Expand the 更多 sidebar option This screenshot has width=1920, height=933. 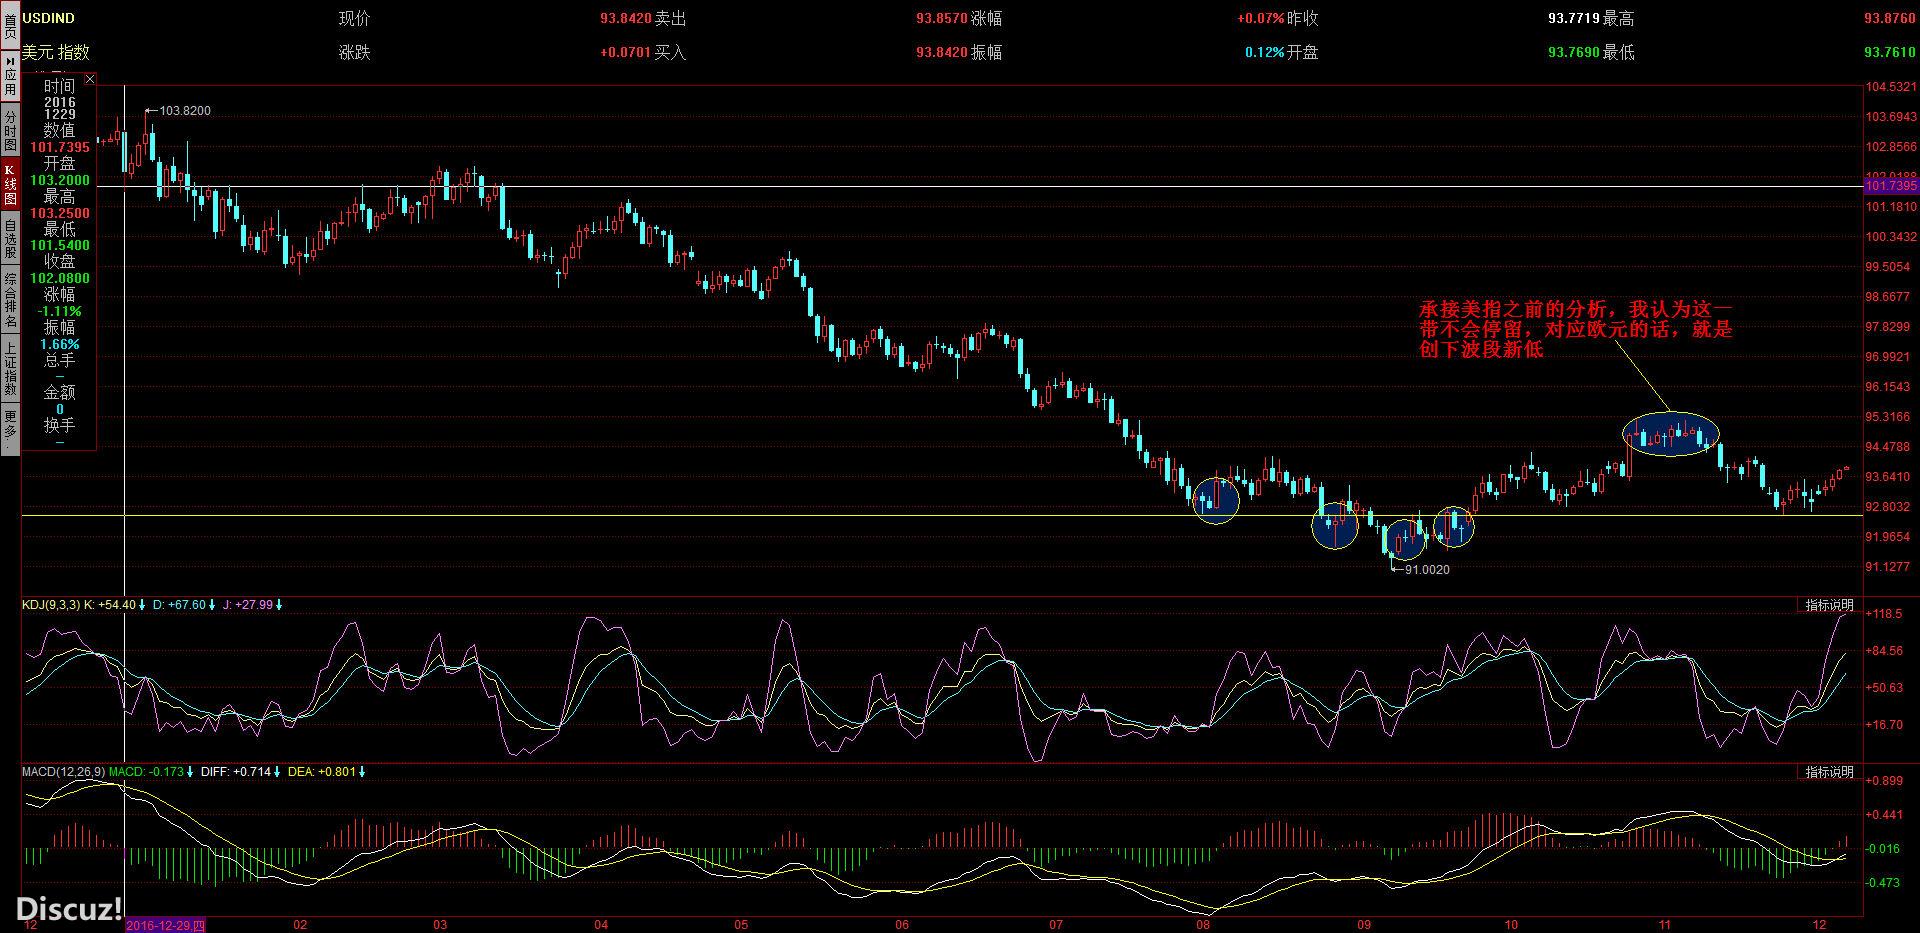click(x=10, y=427)
